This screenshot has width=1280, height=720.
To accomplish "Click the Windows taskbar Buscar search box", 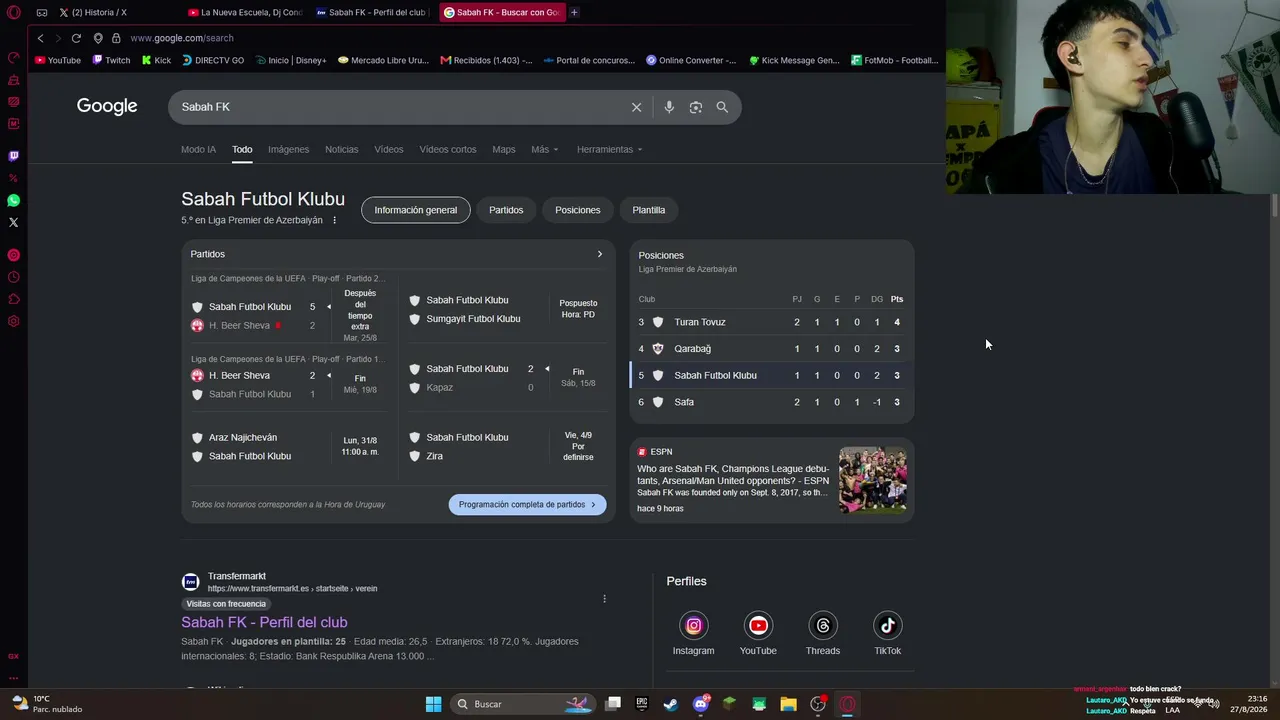I will tap(523, 704).
